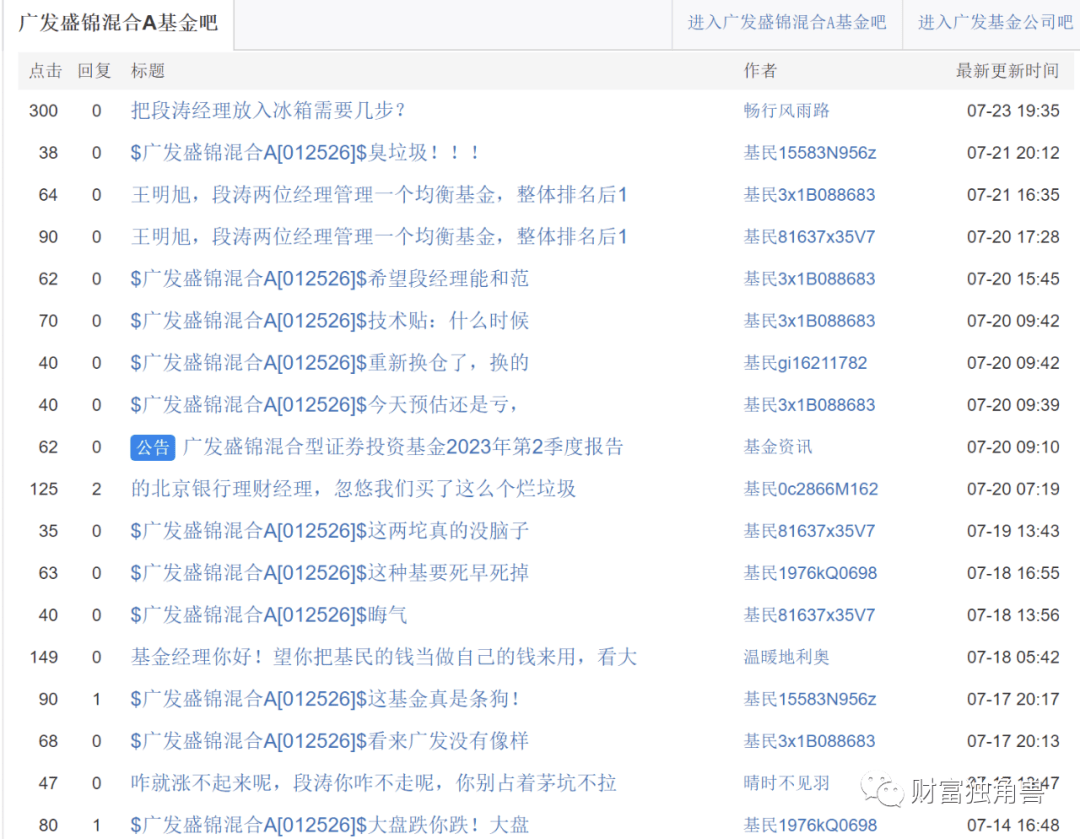View author 基民15583N956z on 07-17 20:17 row
Screen dimensions: 1080x839
coord(810,699)
